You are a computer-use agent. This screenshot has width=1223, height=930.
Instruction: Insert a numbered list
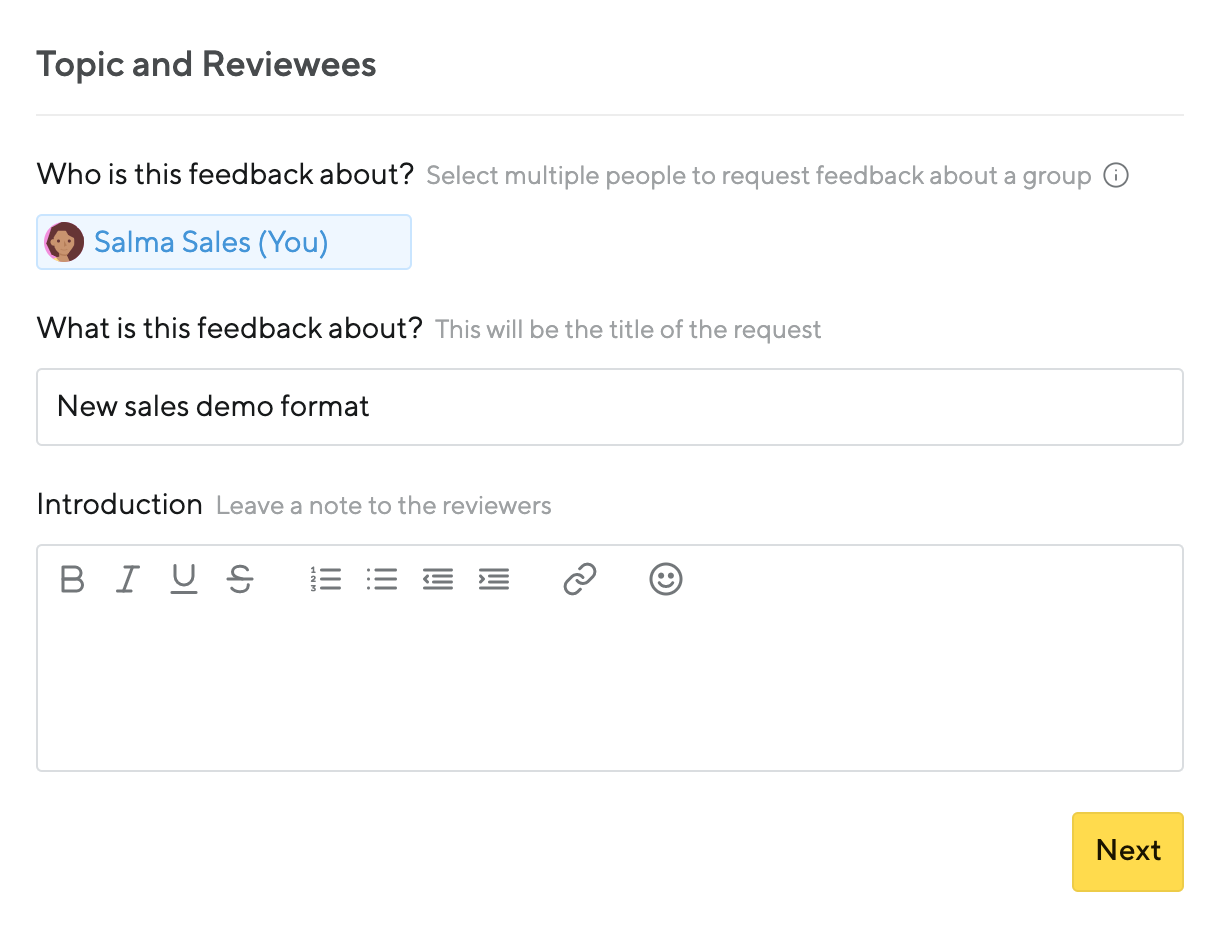(327, 579)
